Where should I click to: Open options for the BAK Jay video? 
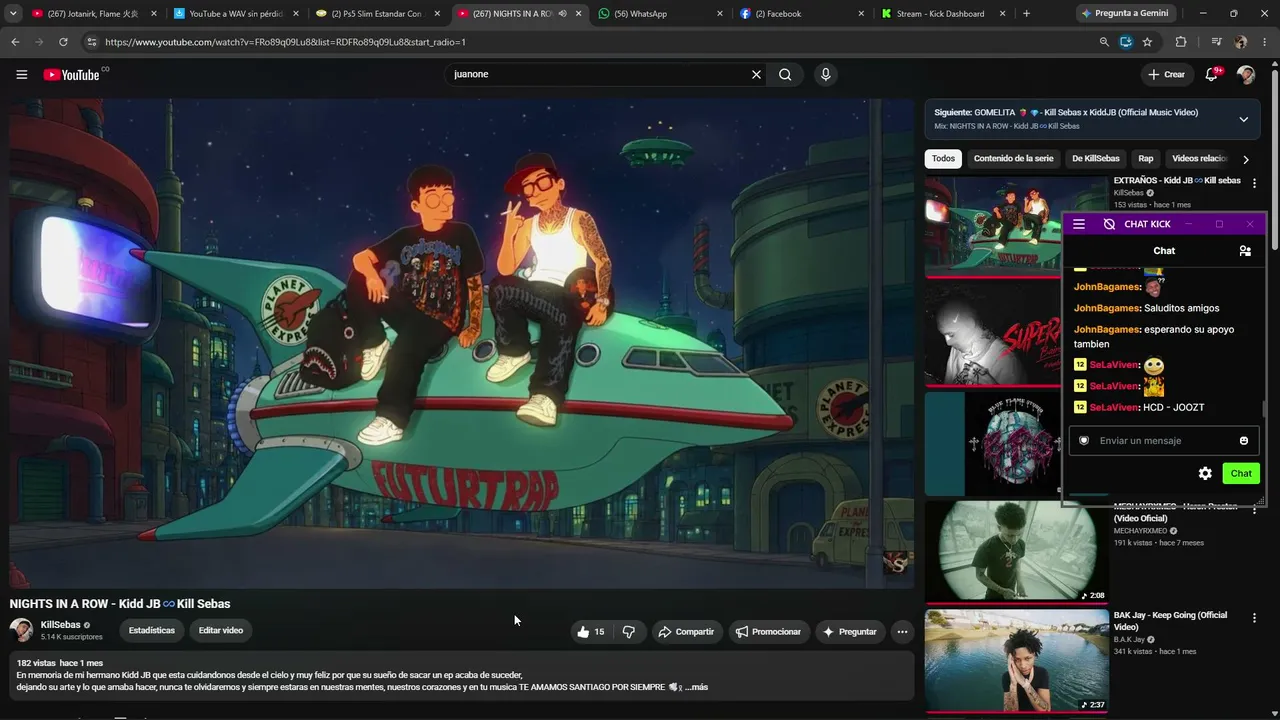tap(1254, 619)
